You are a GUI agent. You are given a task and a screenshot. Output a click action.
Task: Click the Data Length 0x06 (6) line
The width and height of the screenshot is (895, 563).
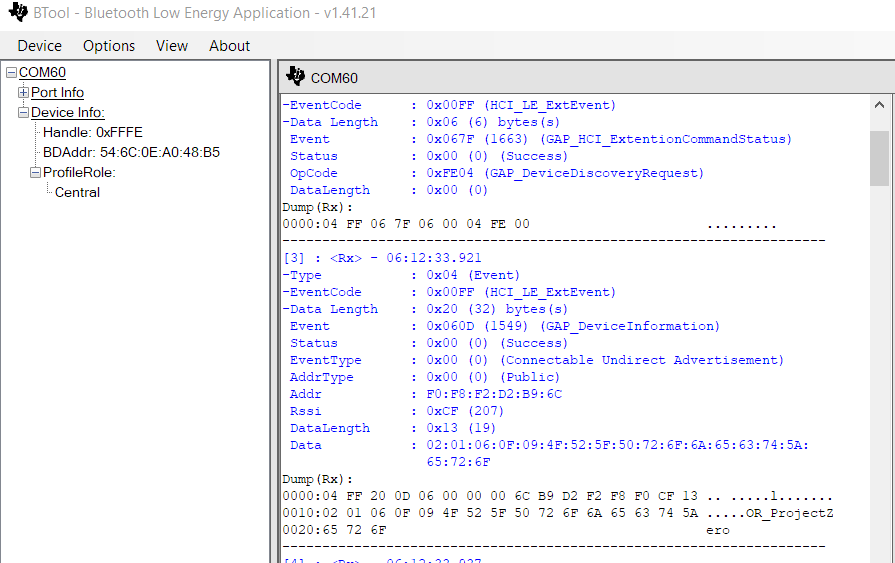(421, 122)
